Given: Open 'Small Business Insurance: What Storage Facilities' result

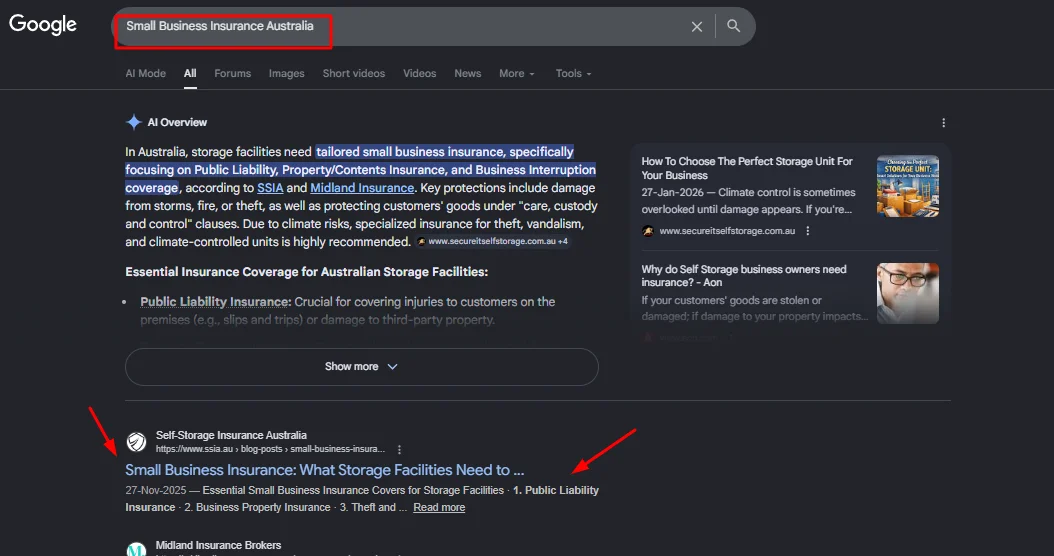Looking at the screenshot, I should pos(324,470).
